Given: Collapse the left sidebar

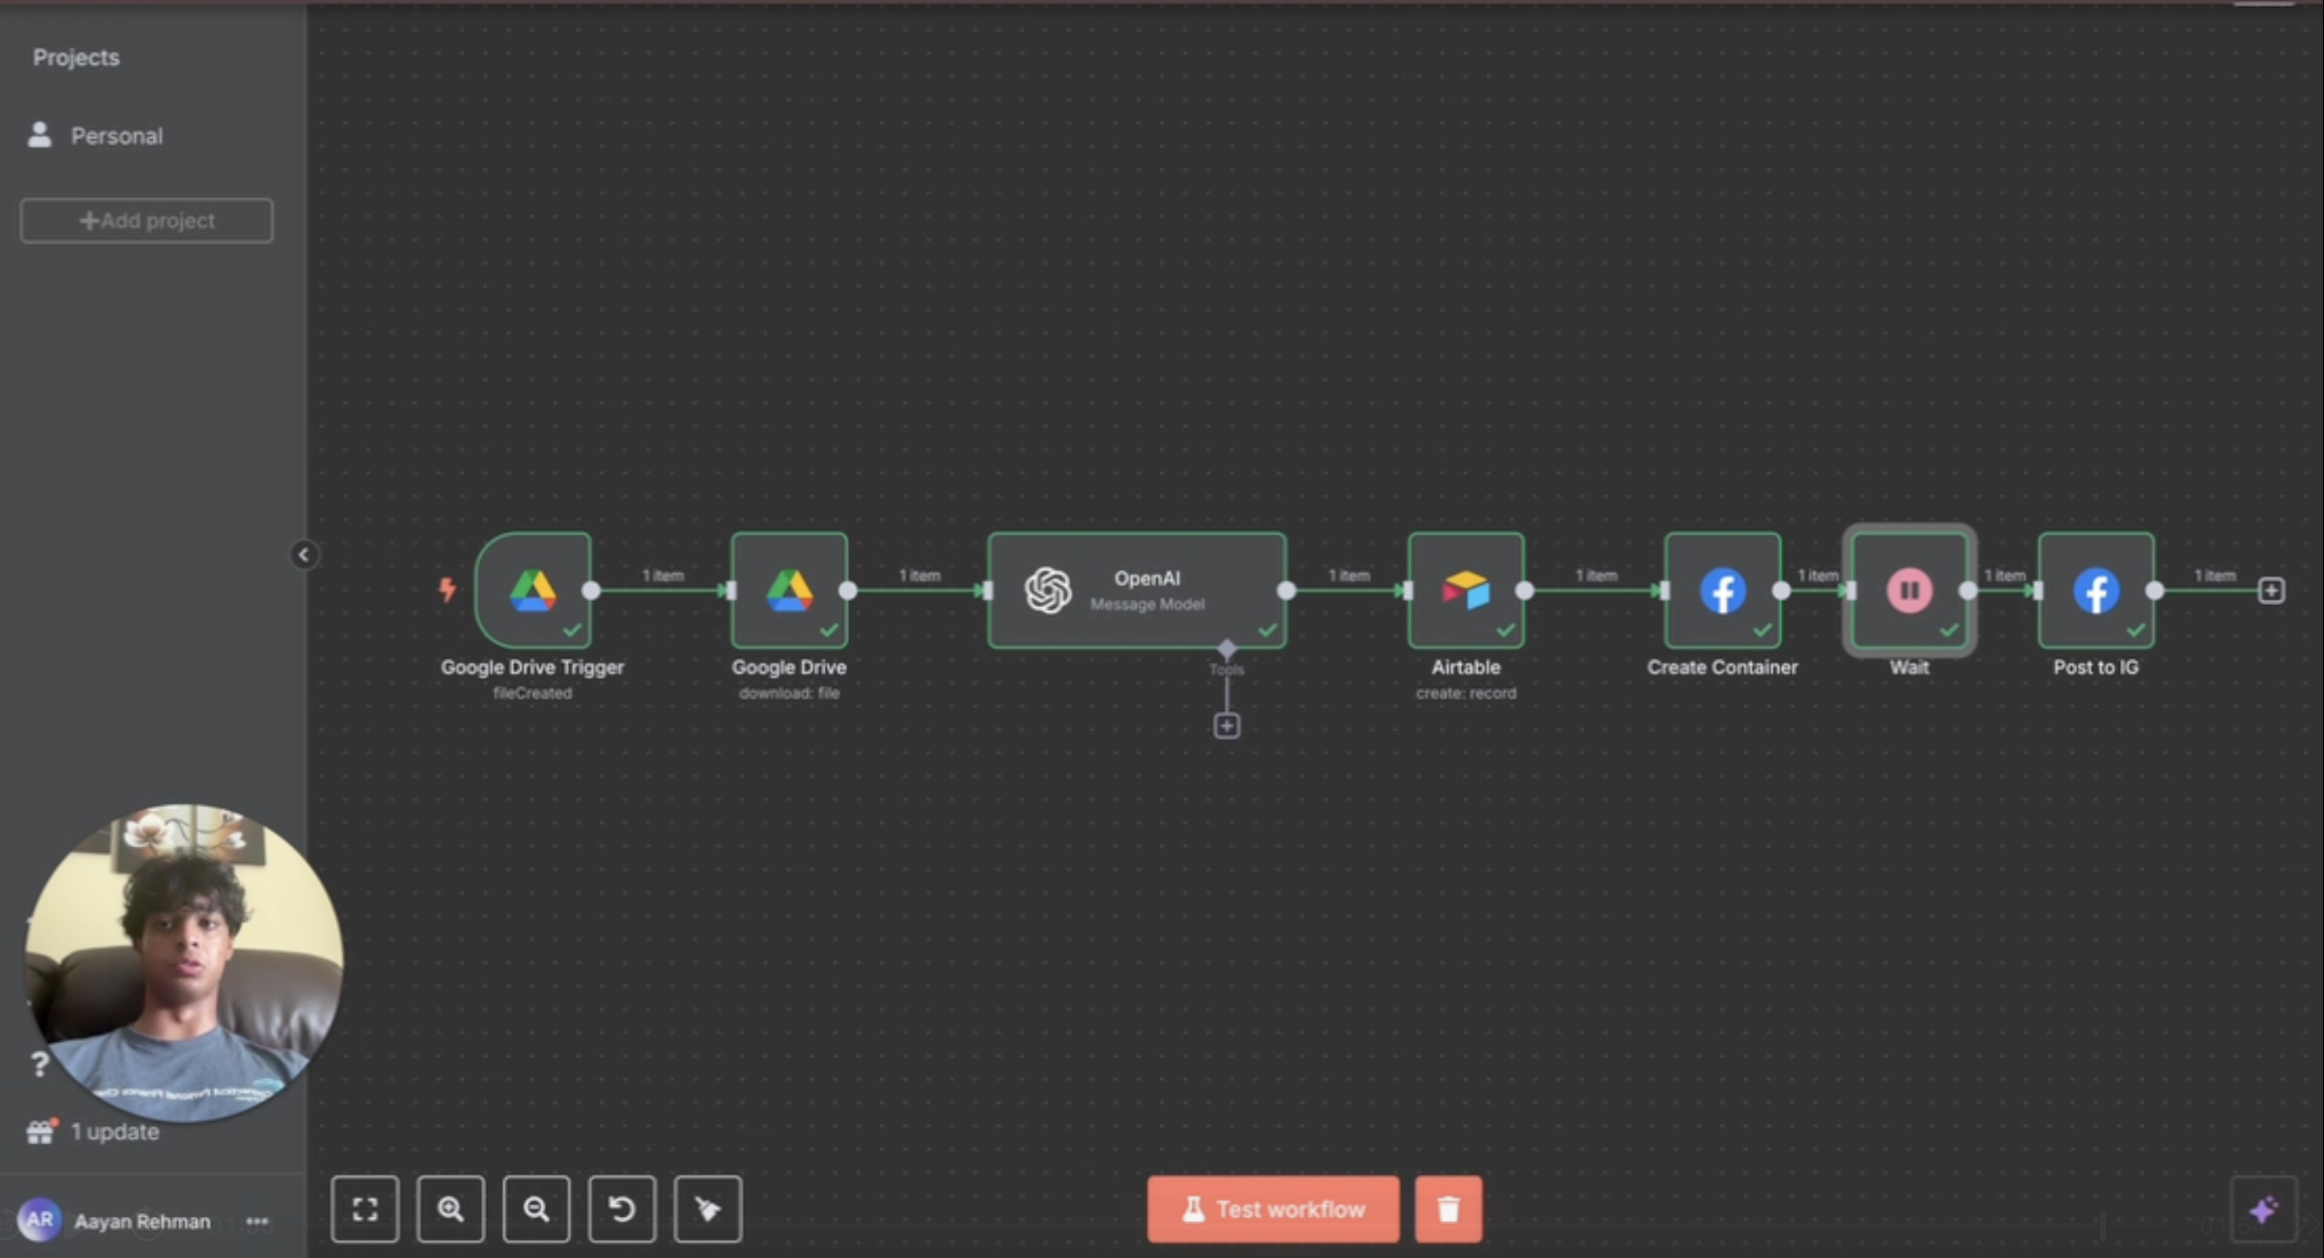Looking at the screenshot, I should coord(304,555).
